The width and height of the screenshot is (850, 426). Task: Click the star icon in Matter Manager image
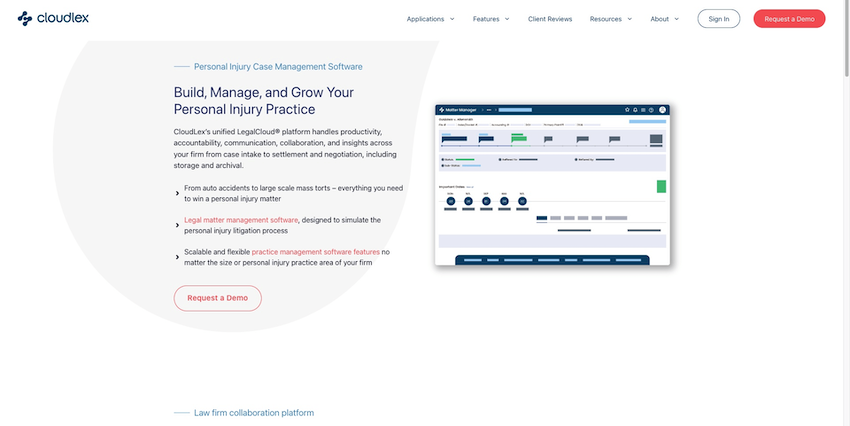[627, 109]
